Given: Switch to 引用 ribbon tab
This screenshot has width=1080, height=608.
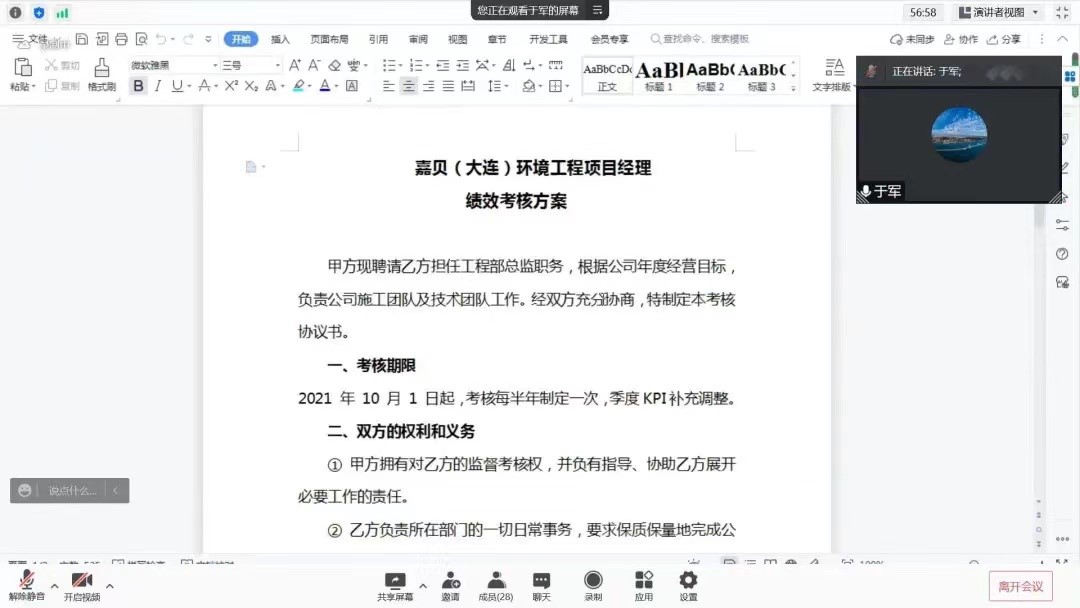Looking at the screenshot, I should click(378, 39).
